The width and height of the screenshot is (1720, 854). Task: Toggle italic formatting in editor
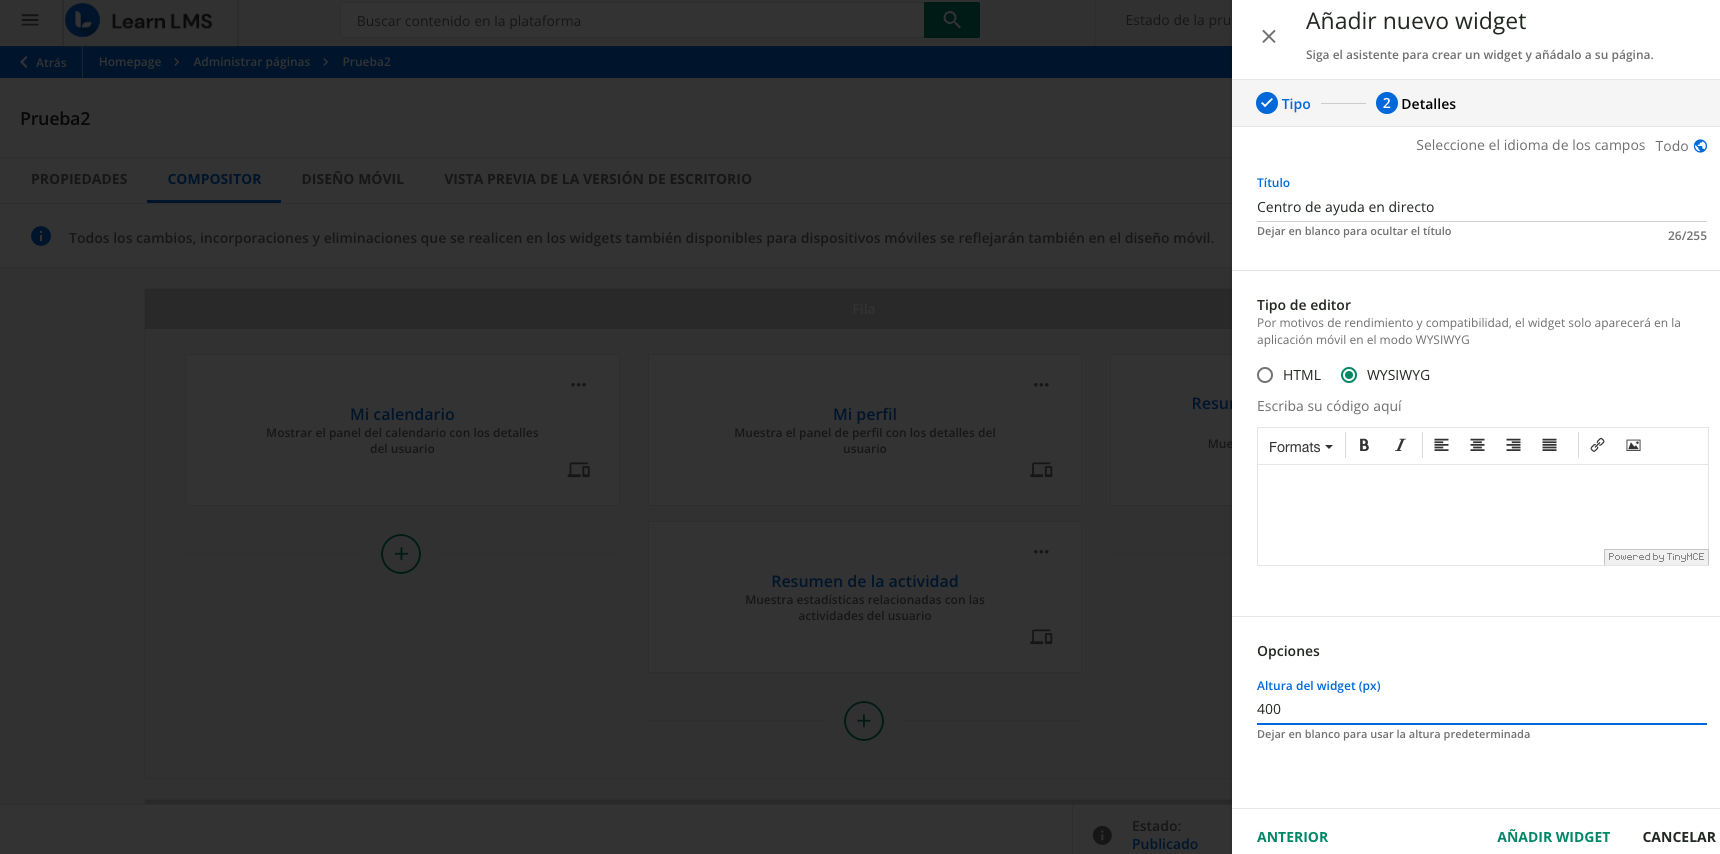pyautogui.click(x=1400, y=446)
